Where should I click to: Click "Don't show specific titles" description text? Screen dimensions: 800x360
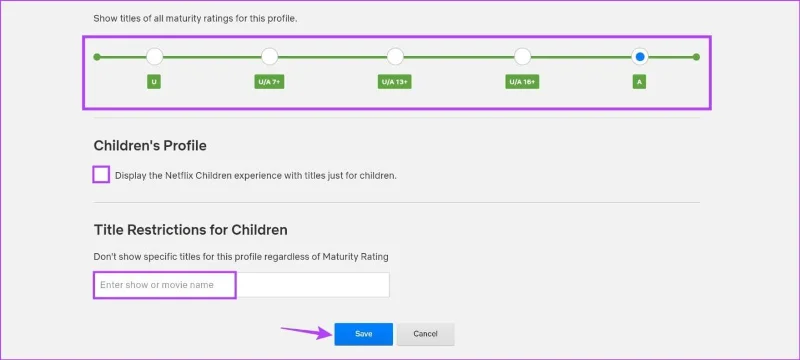[241, 257]
